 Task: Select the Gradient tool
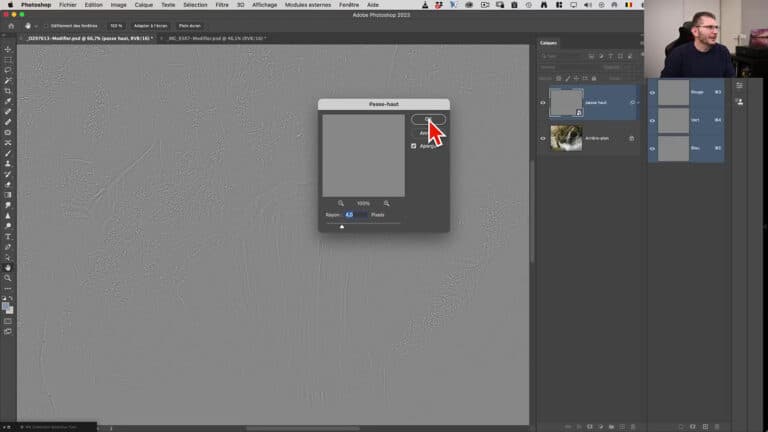click(8, 195)
